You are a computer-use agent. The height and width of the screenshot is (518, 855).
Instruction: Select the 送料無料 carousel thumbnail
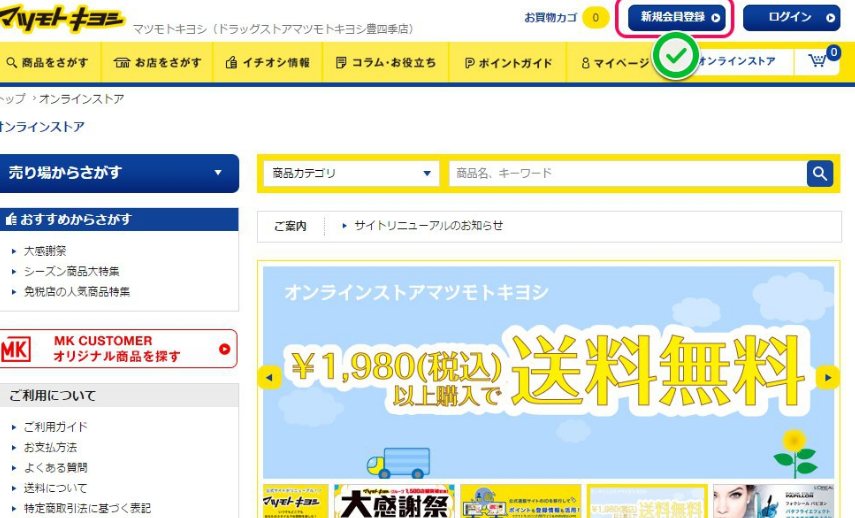(647, 501)
